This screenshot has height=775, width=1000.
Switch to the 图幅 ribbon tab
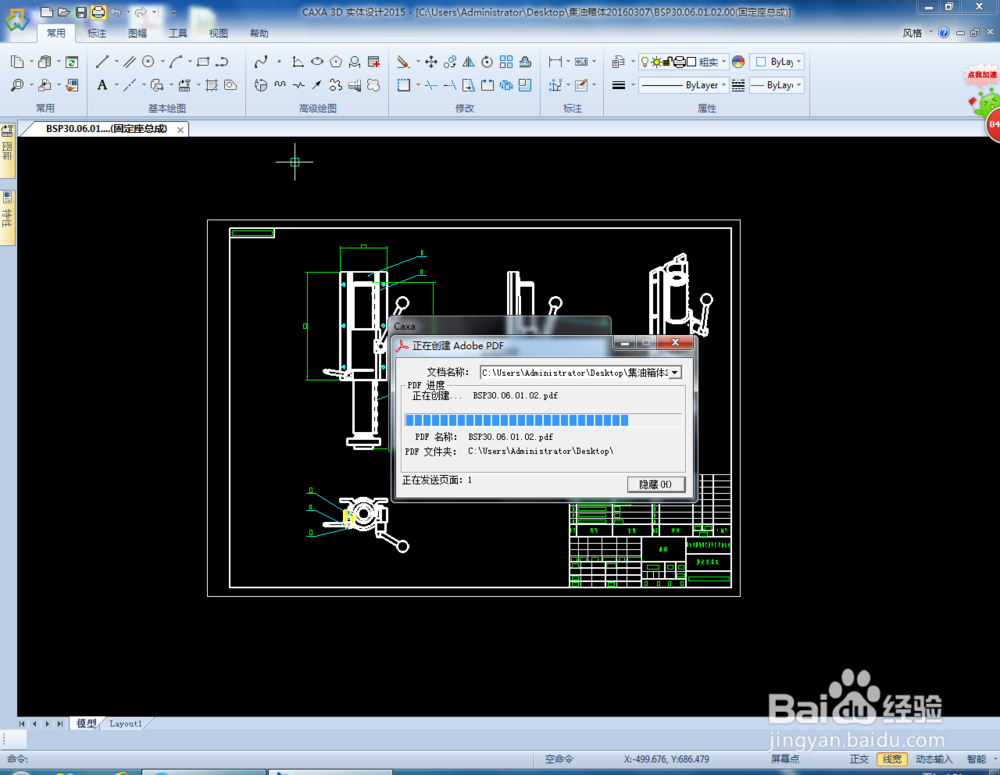point(137,33)
